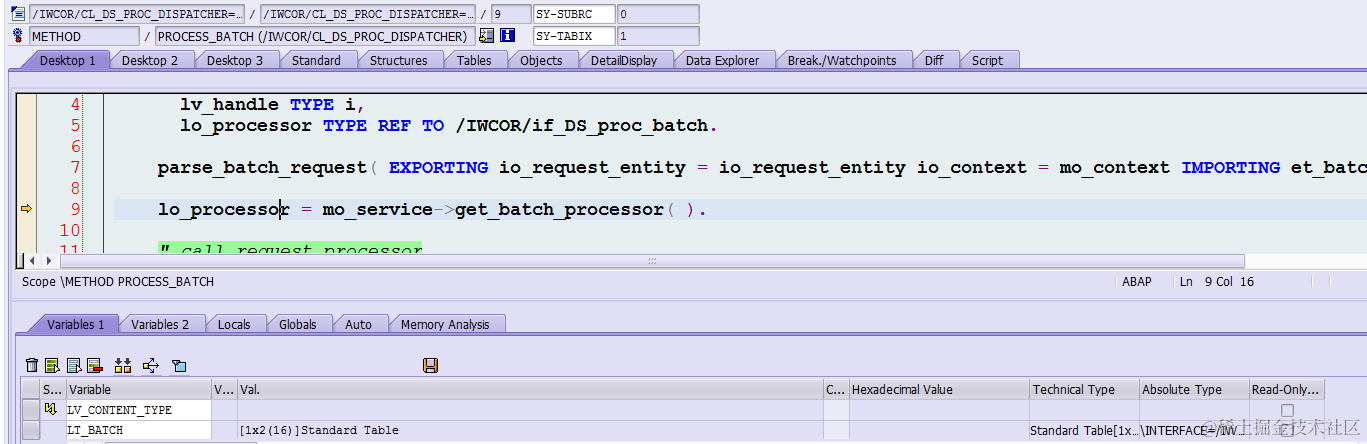Select the Variables 1 tab

(75, 324)
